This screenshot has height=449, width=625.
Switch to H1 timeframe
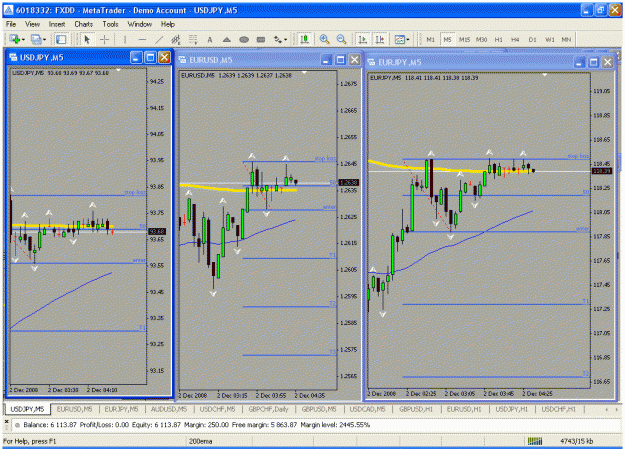pos(499,39)
